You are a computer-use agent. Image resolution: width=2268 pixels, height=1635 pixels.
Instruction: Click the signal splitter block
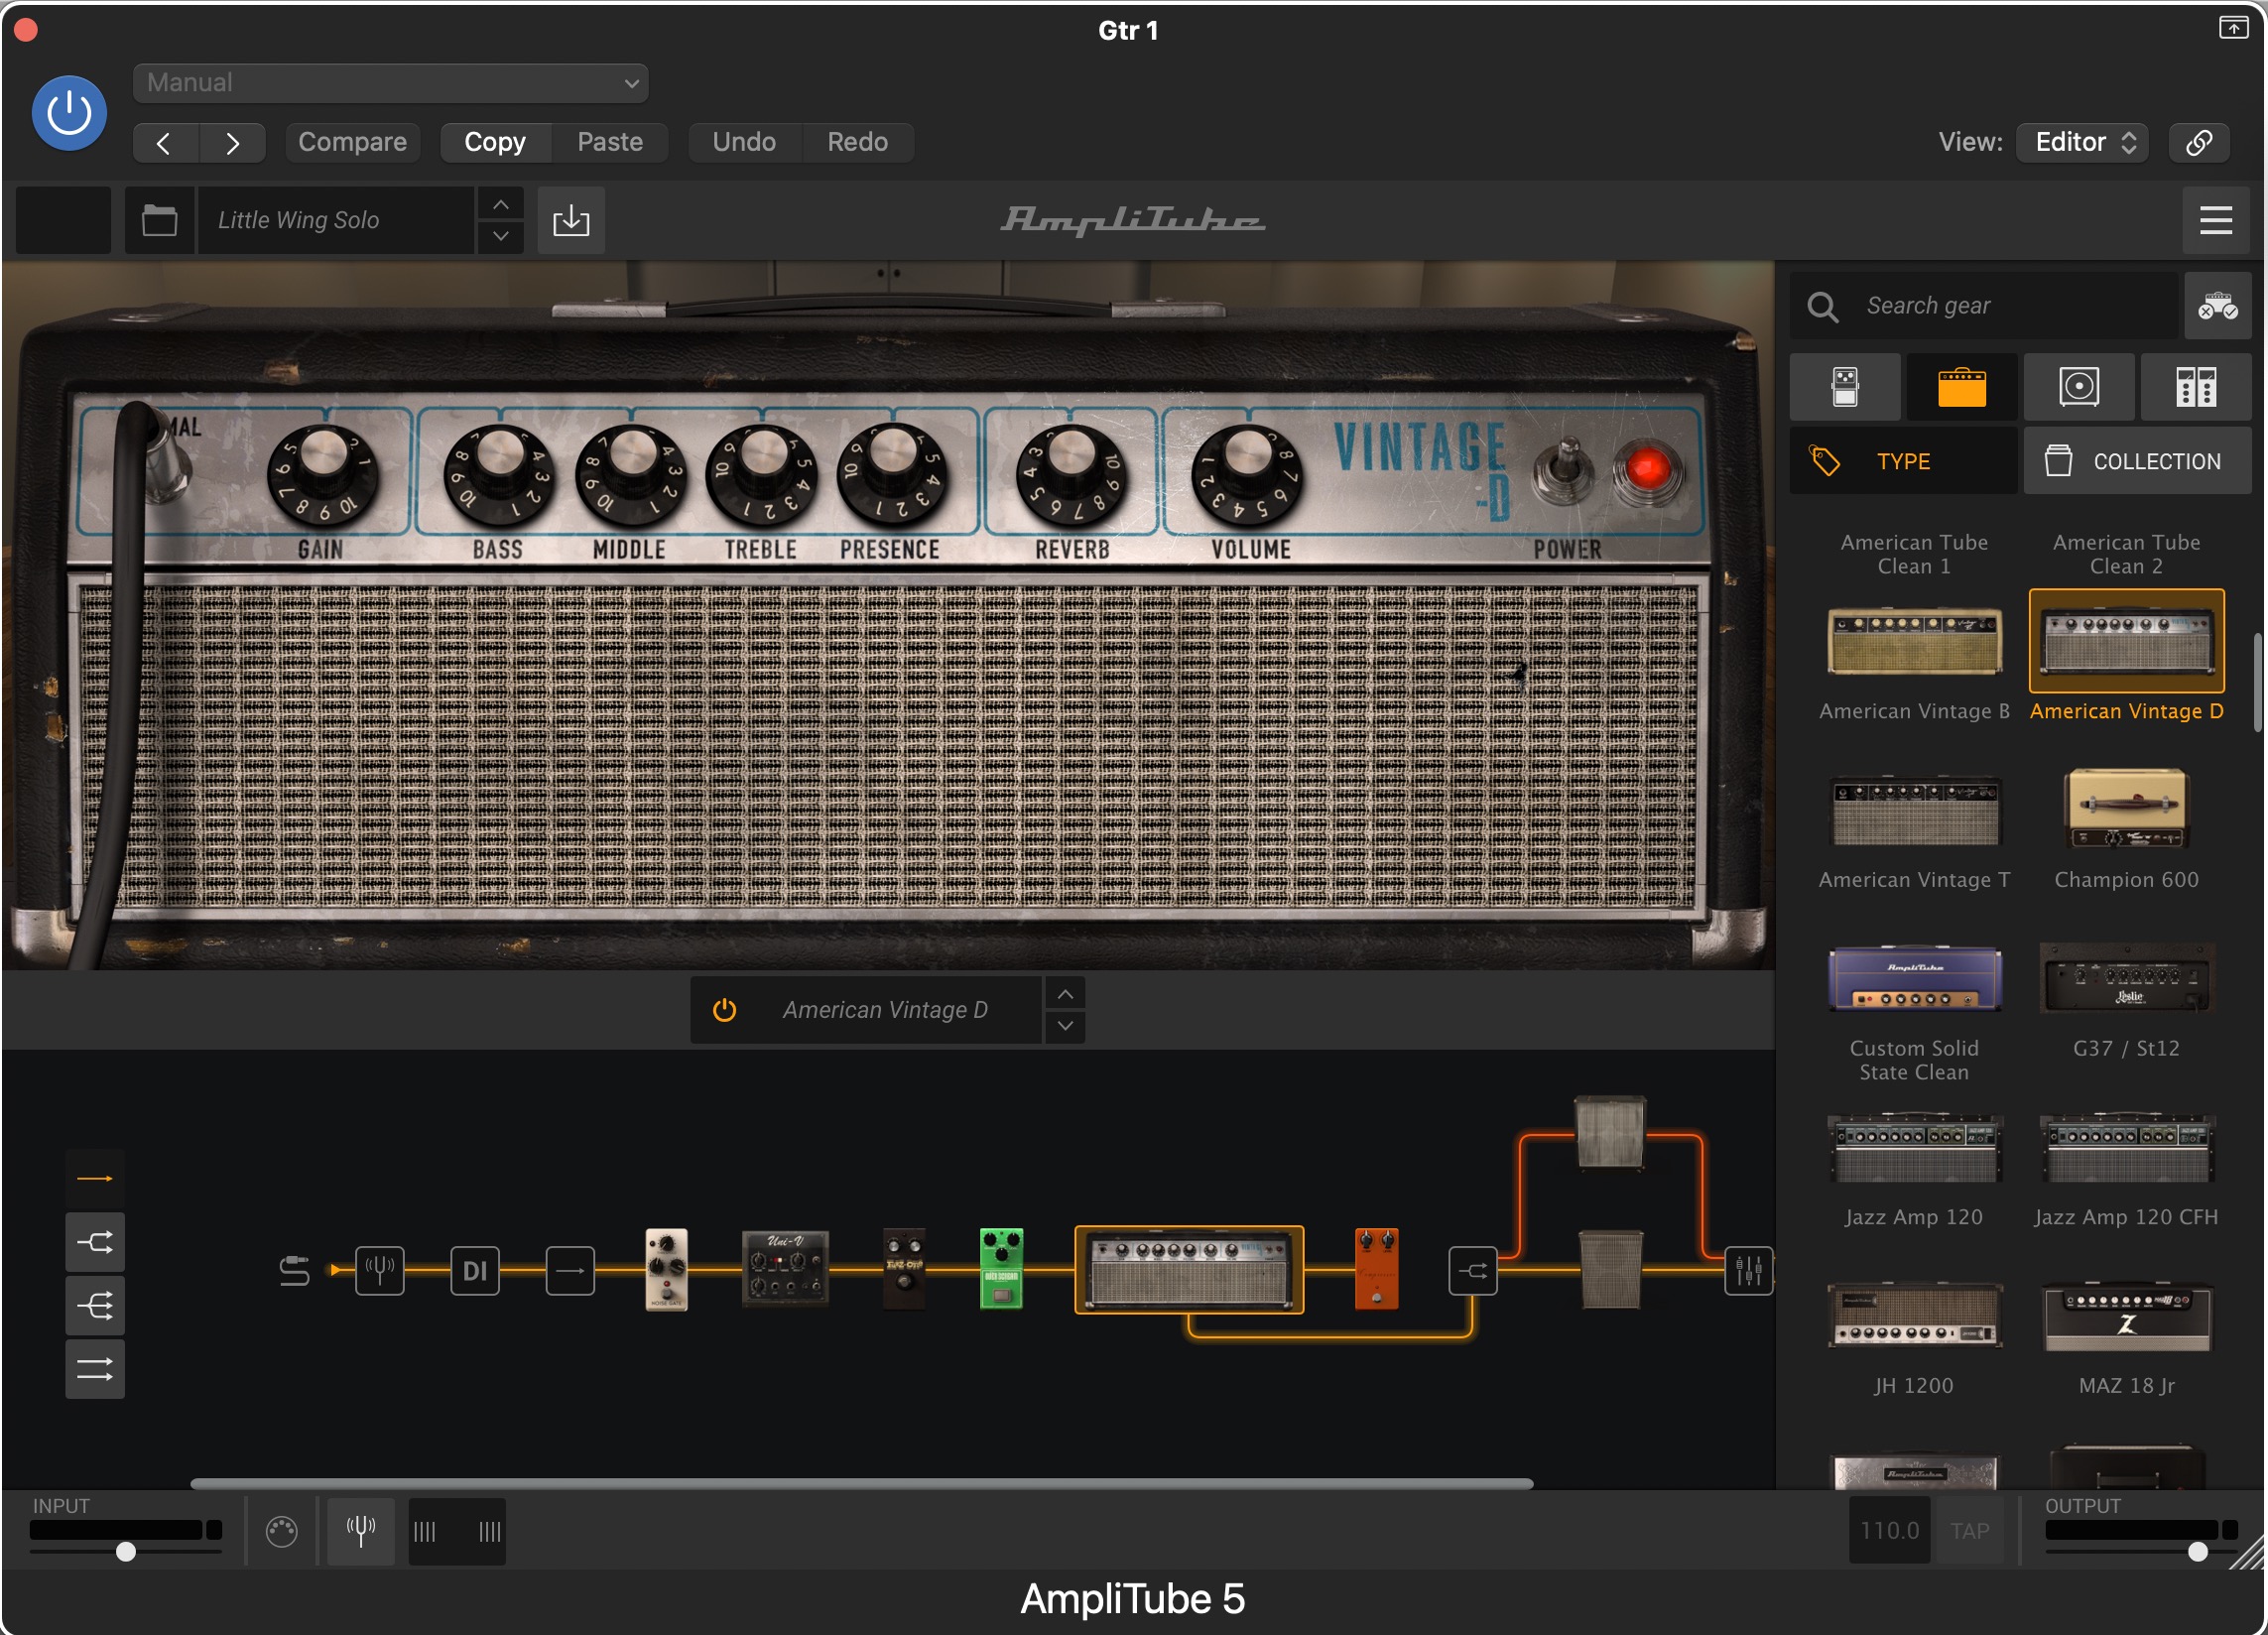click(x=1473, y=1271)
